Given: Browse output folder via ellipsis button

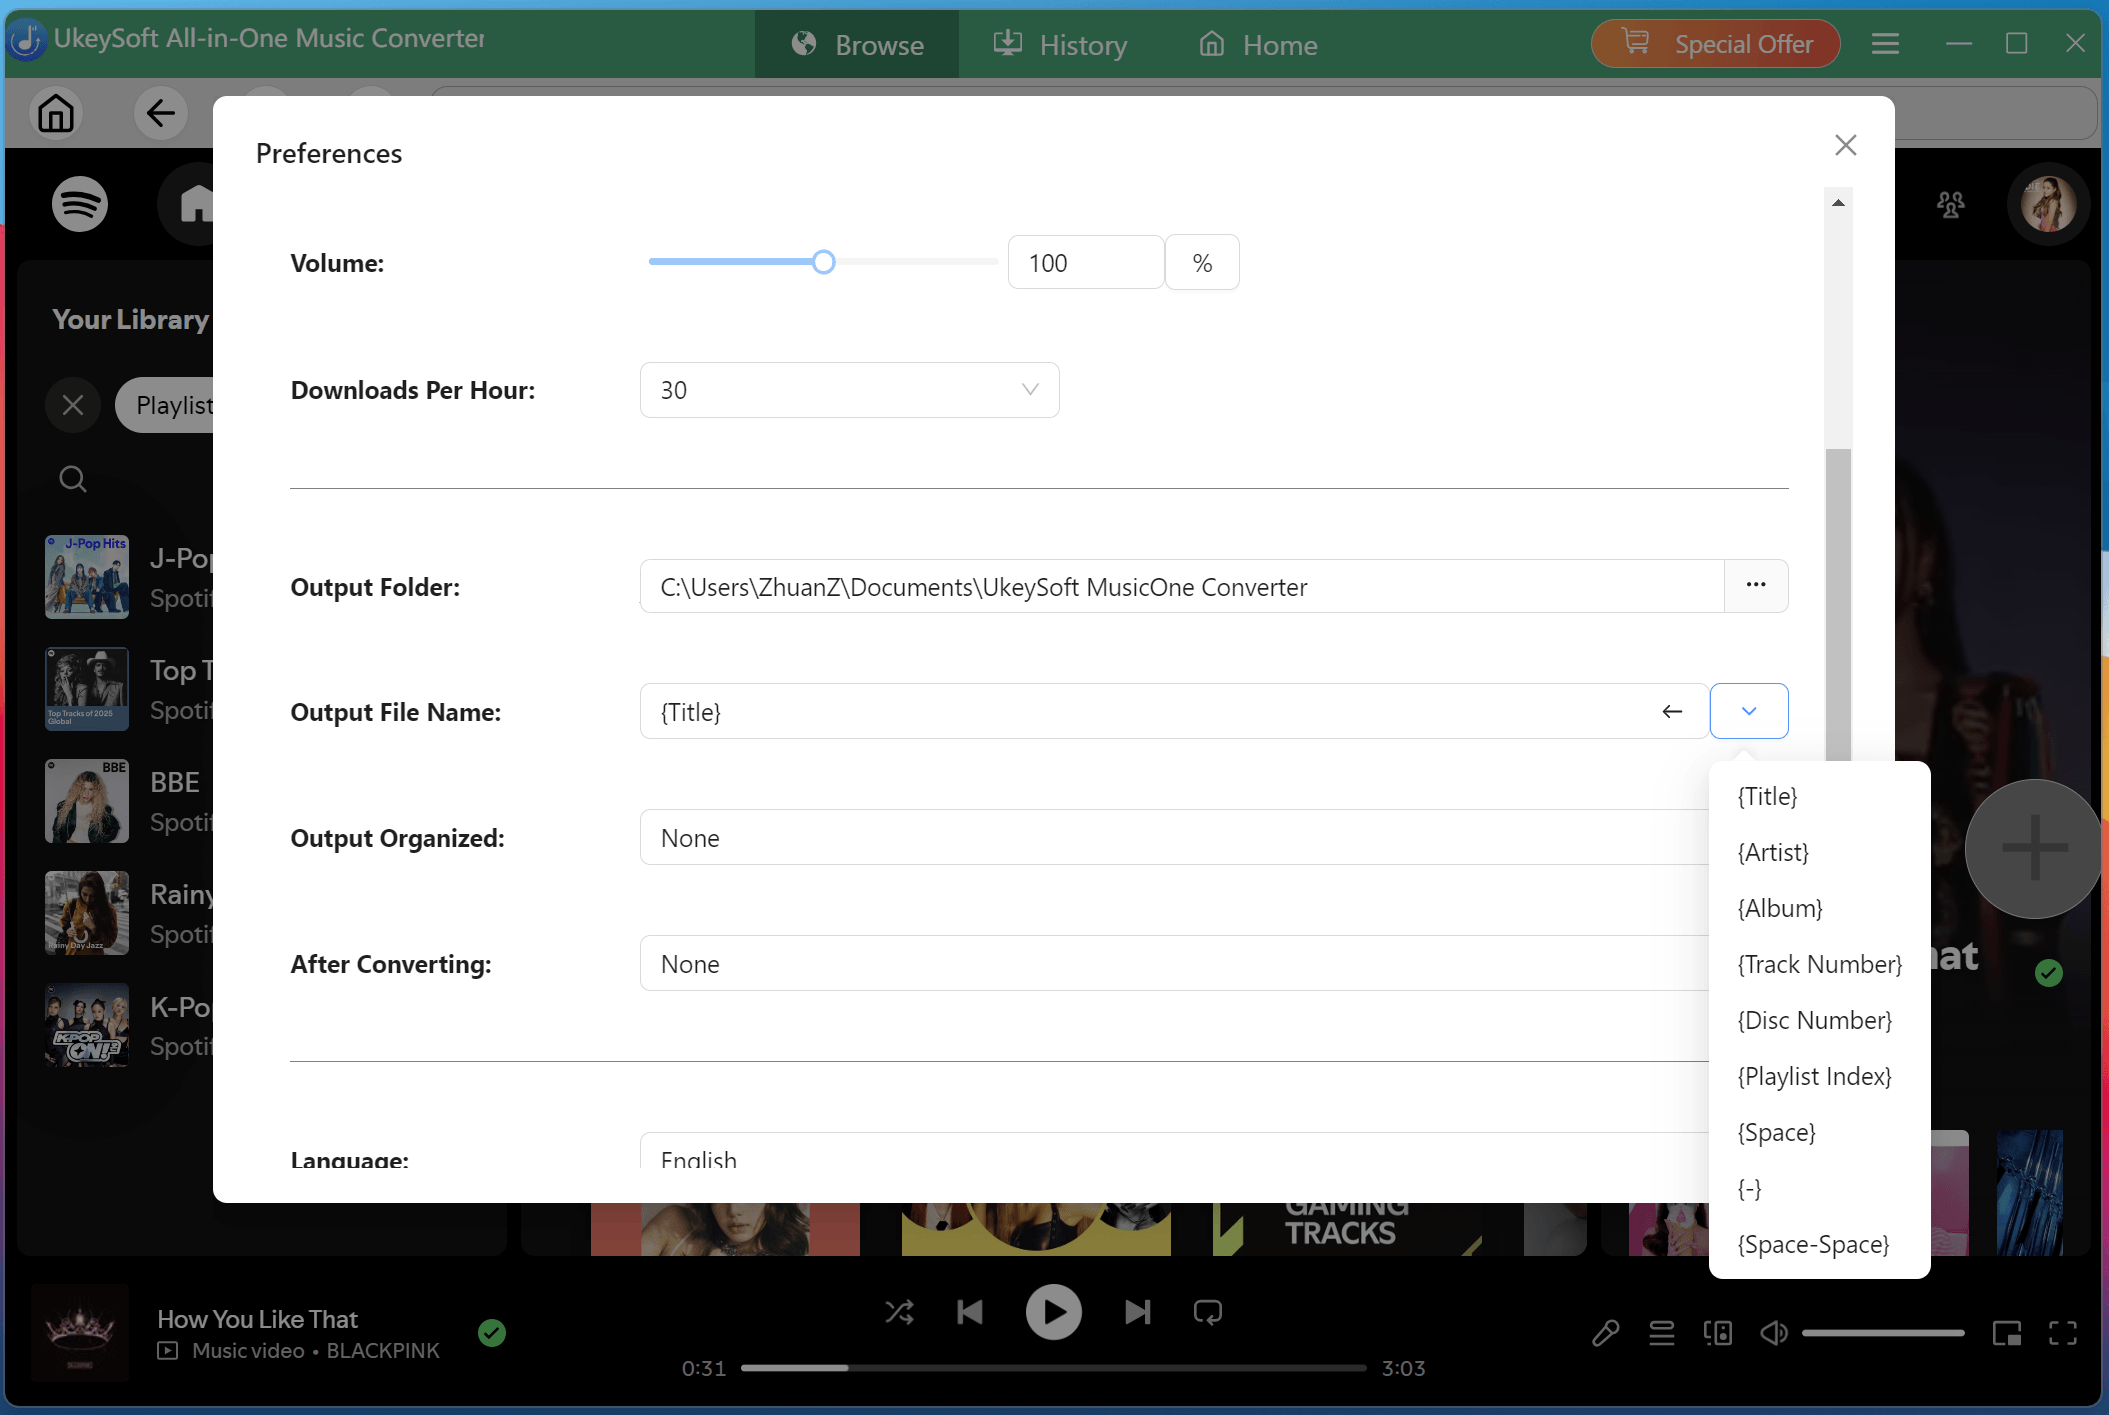Looking at the screenshot, I should pos(1755,586).
